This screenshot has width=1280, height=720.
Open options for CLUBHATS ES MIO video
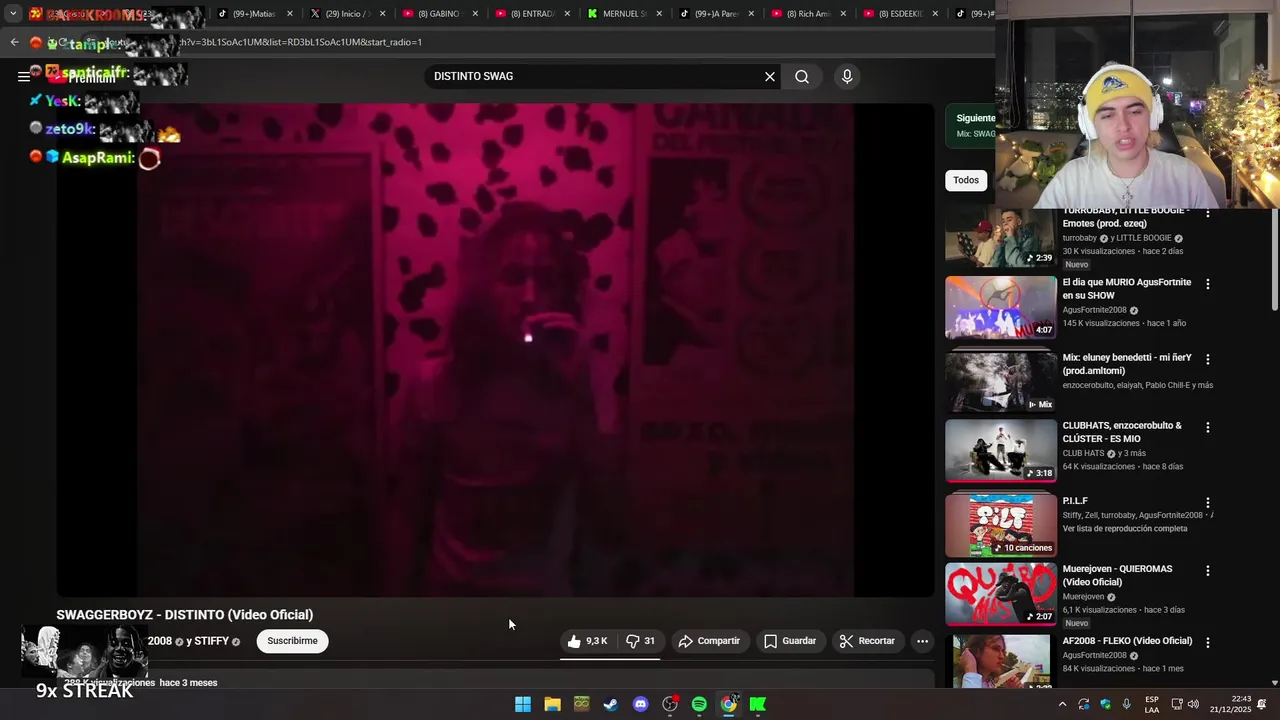click(1208, 427)
